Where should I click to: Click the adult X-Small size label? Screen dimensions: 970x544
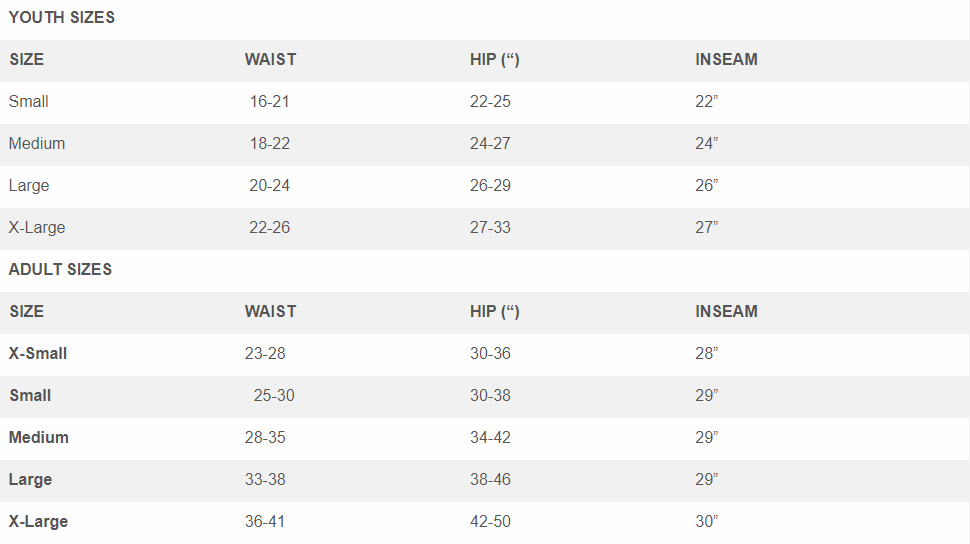click(38, 353)
